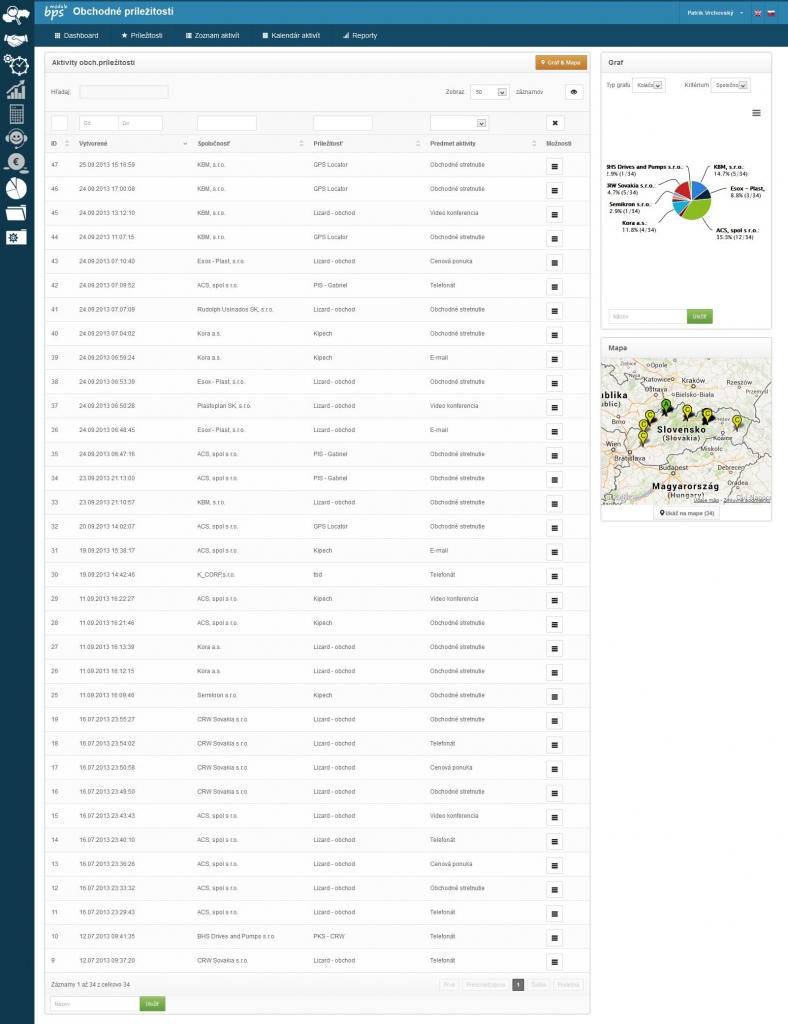Click the green ACS slice in pie chart
The image size is (788, 1024).
pyautogui.click(x=697, y=209)
